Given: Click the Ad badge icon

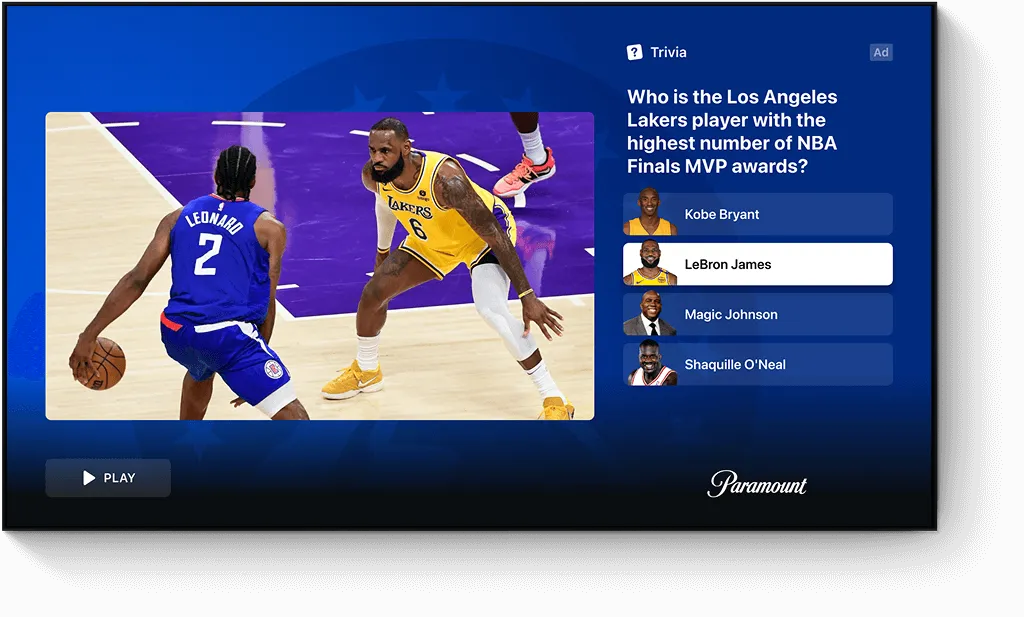Looking at the screenshot, I should pos(881,52).
